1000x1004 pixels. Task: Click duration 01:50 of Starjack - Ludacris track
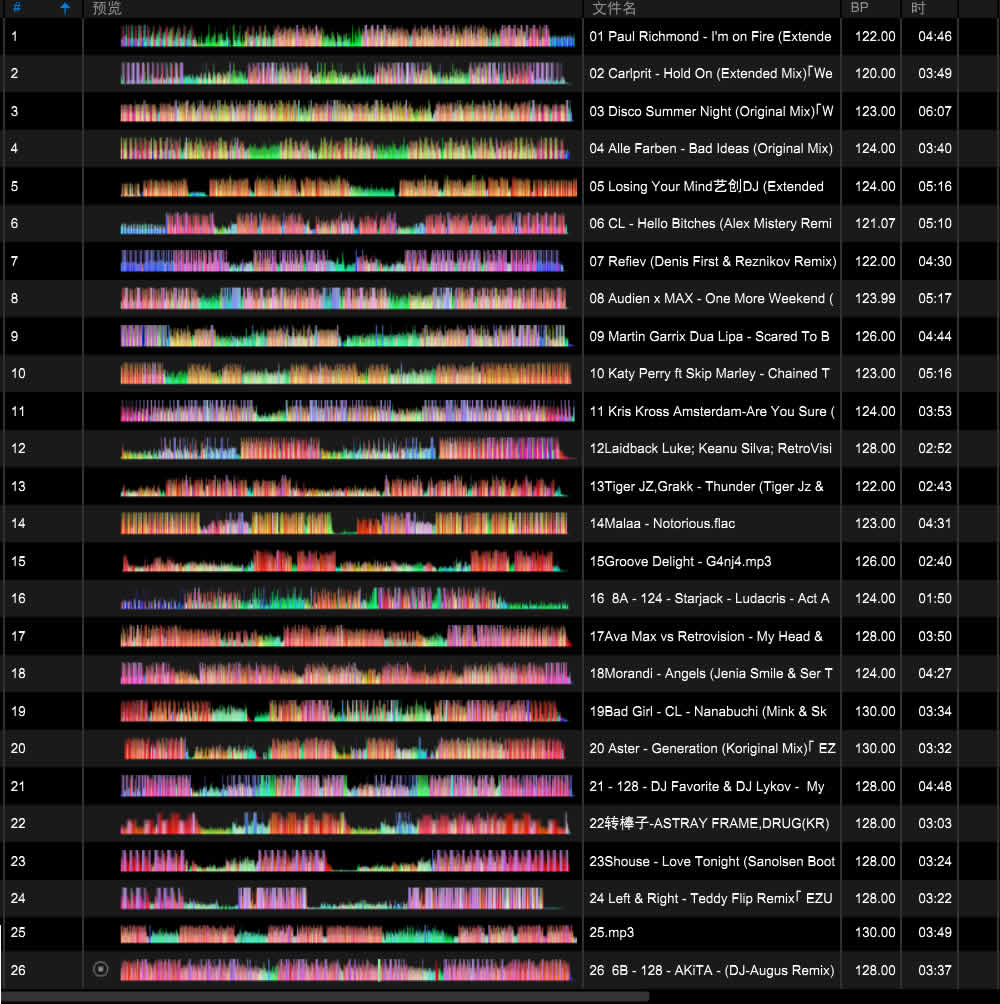pyautogui.click(x=935, y=598)
